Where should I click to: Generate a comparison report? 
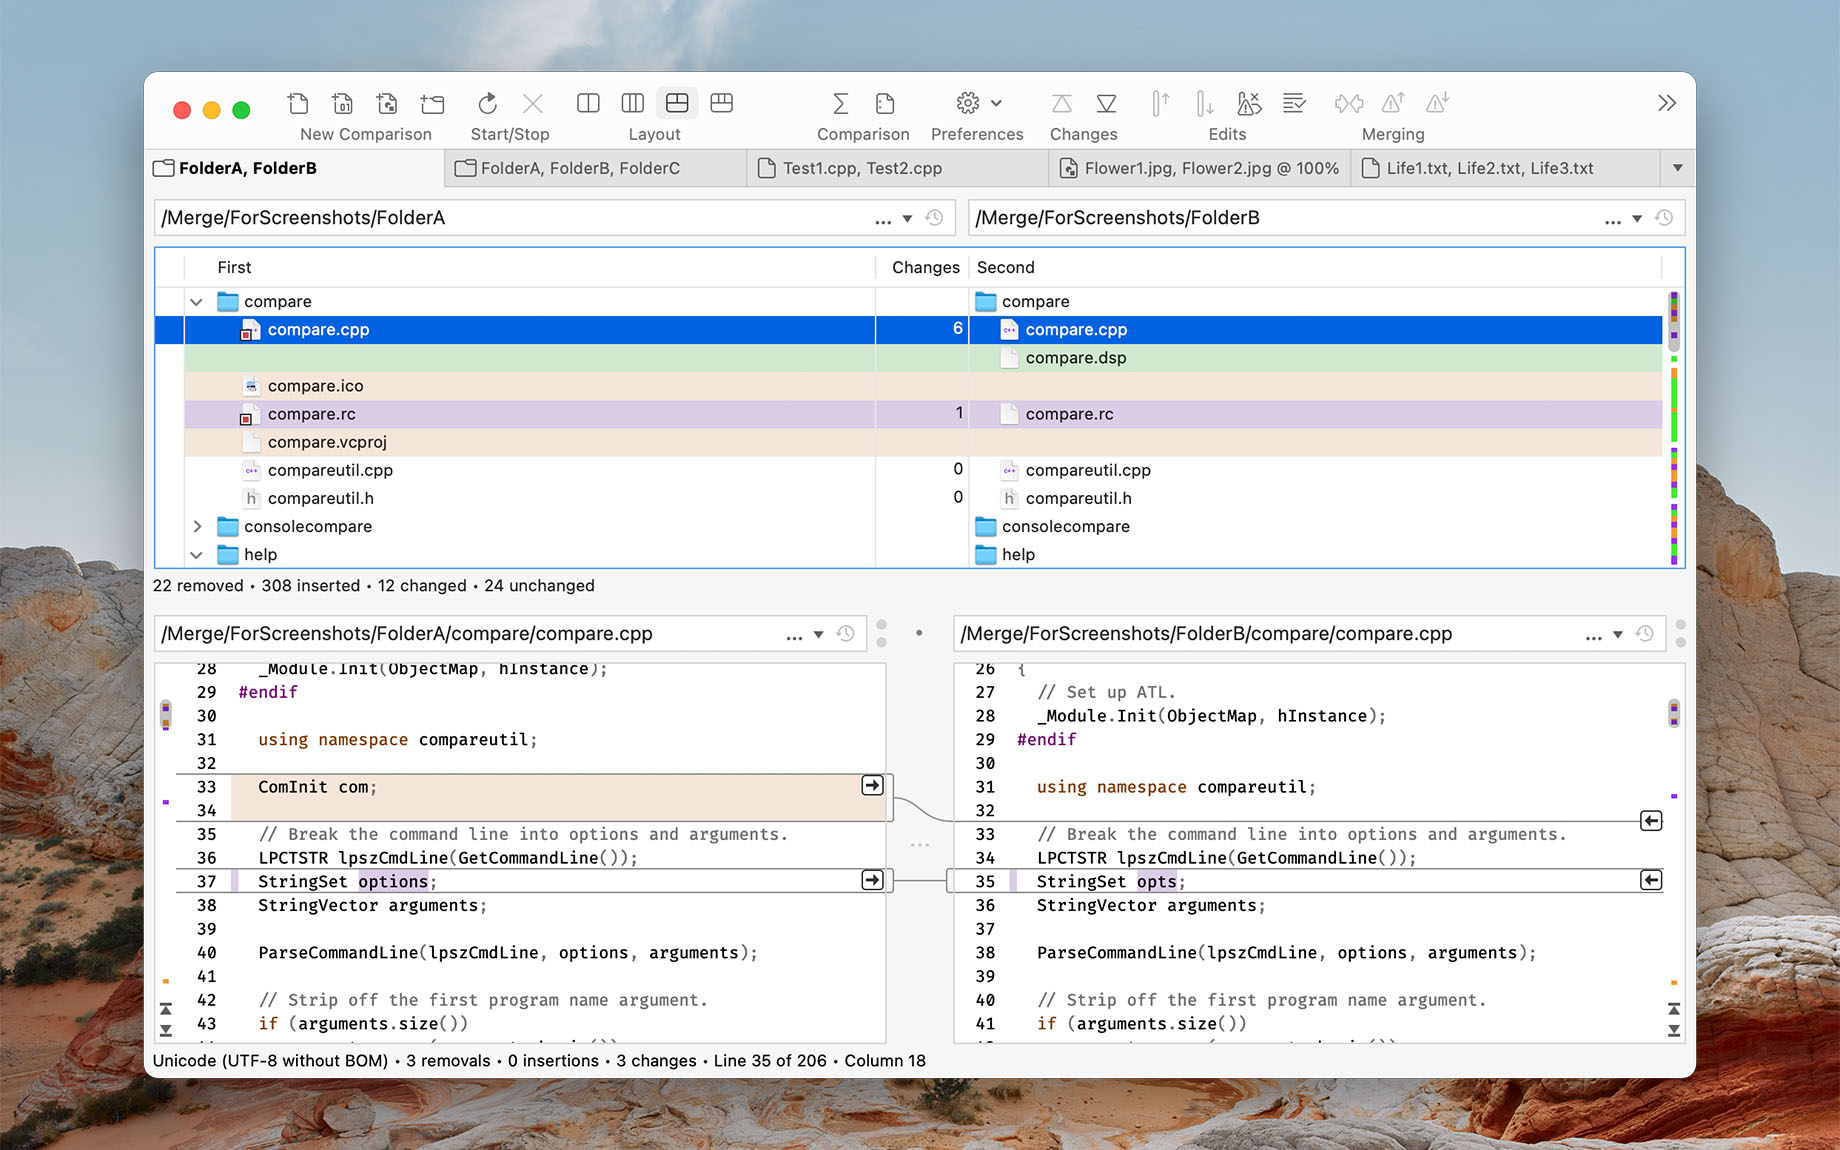coord(884,103)
